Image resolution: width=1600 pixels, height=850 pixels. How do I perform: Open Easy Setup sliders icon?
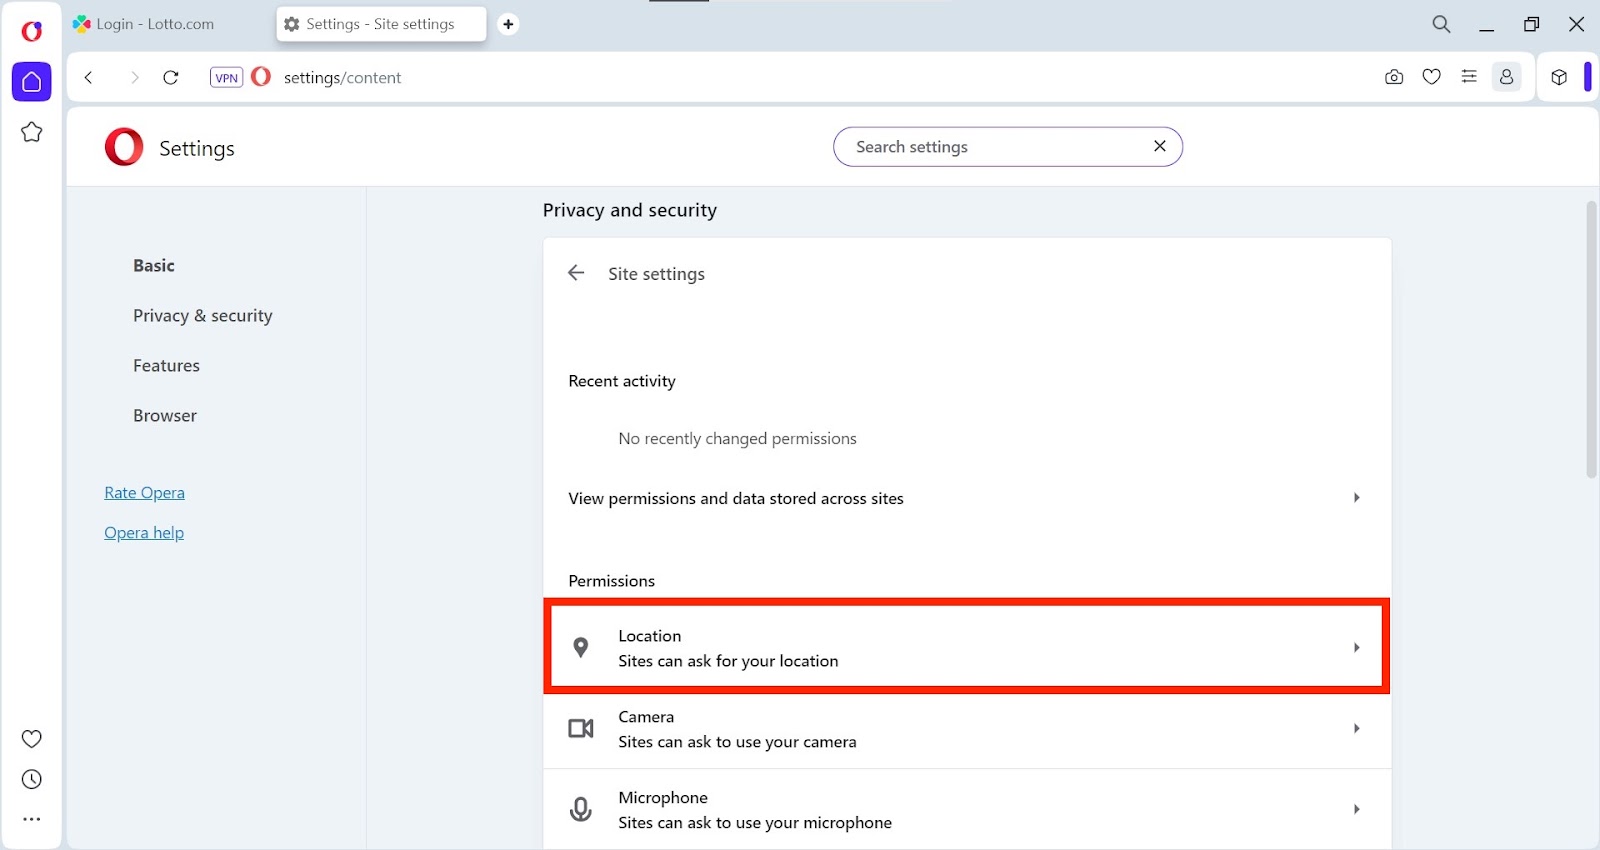[1469, 77]
